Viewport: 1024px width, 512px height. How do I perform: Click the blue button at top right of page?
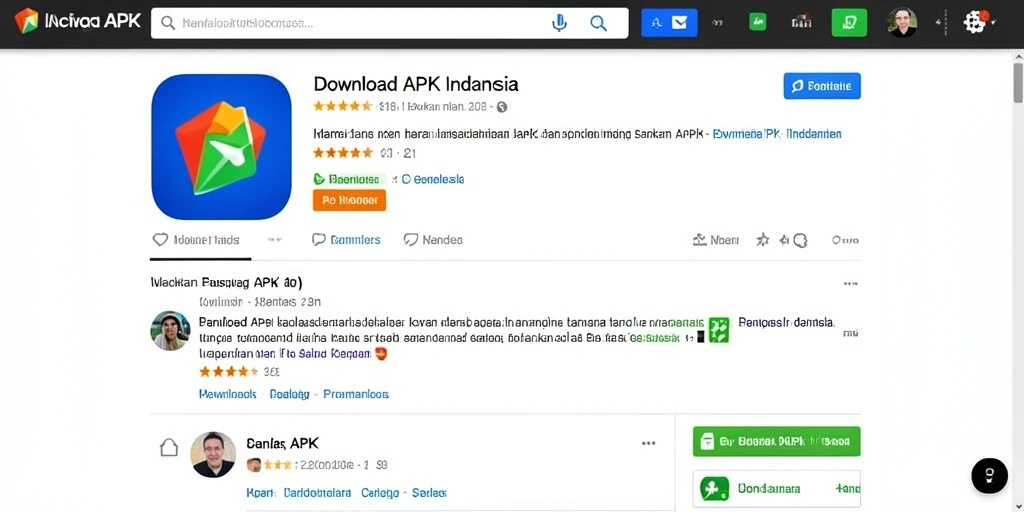click(x=822, y=86)
